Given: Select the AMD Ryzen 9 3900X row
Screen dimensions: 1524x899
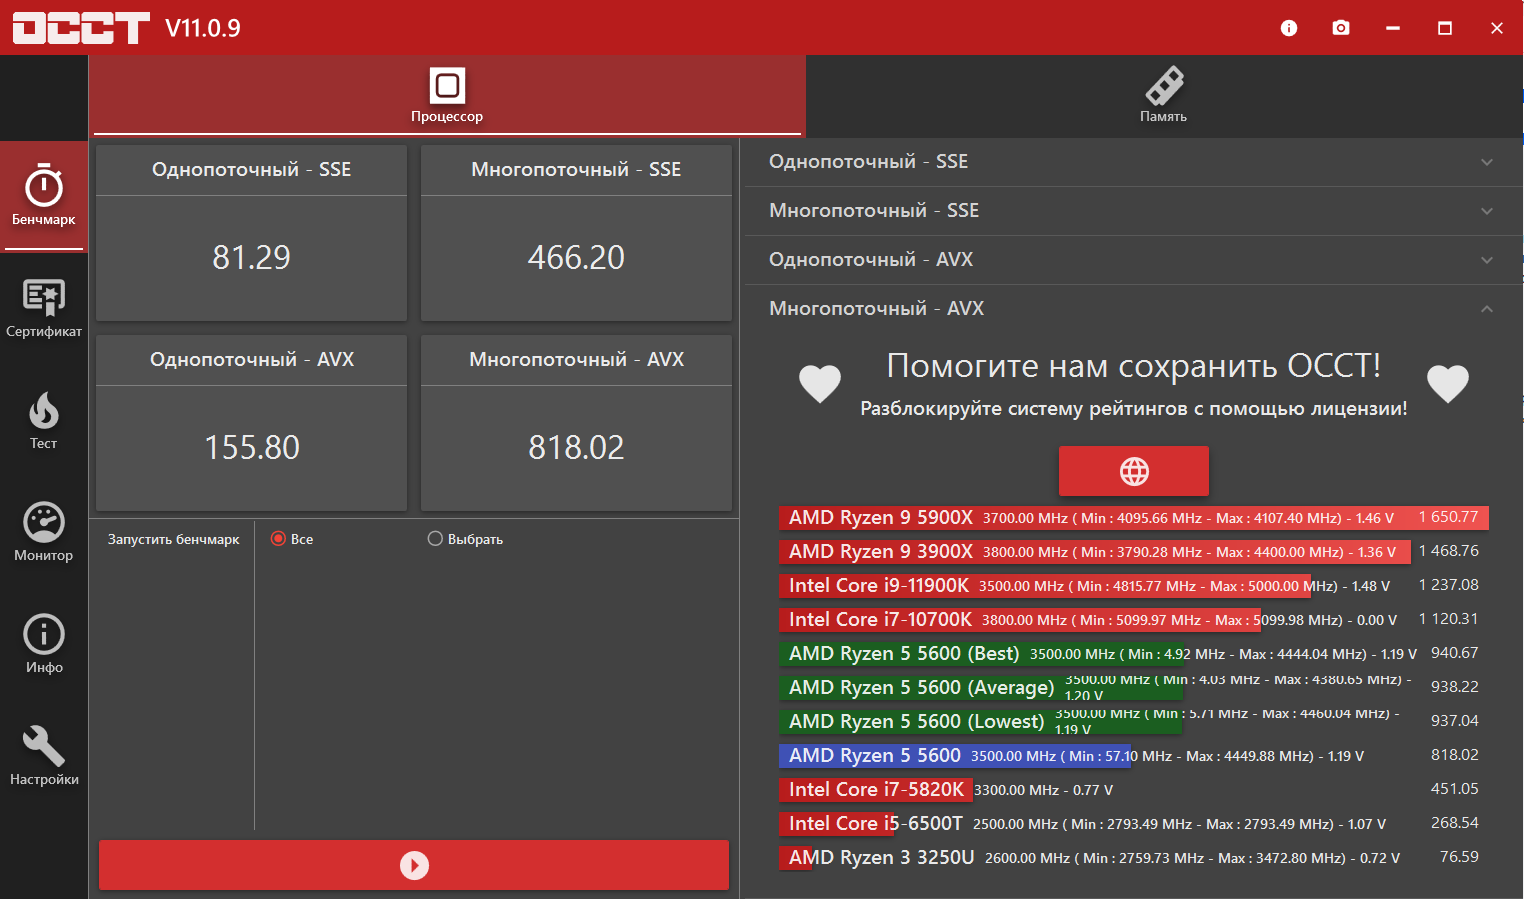Looking at the screenshot, I should tap(1134, 552).
